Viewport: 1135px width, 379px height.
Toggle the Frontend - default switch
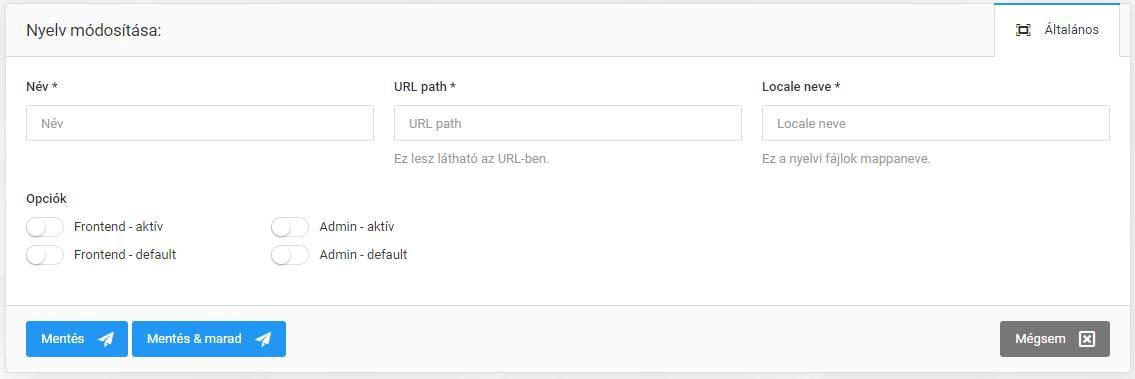[45, 255]
